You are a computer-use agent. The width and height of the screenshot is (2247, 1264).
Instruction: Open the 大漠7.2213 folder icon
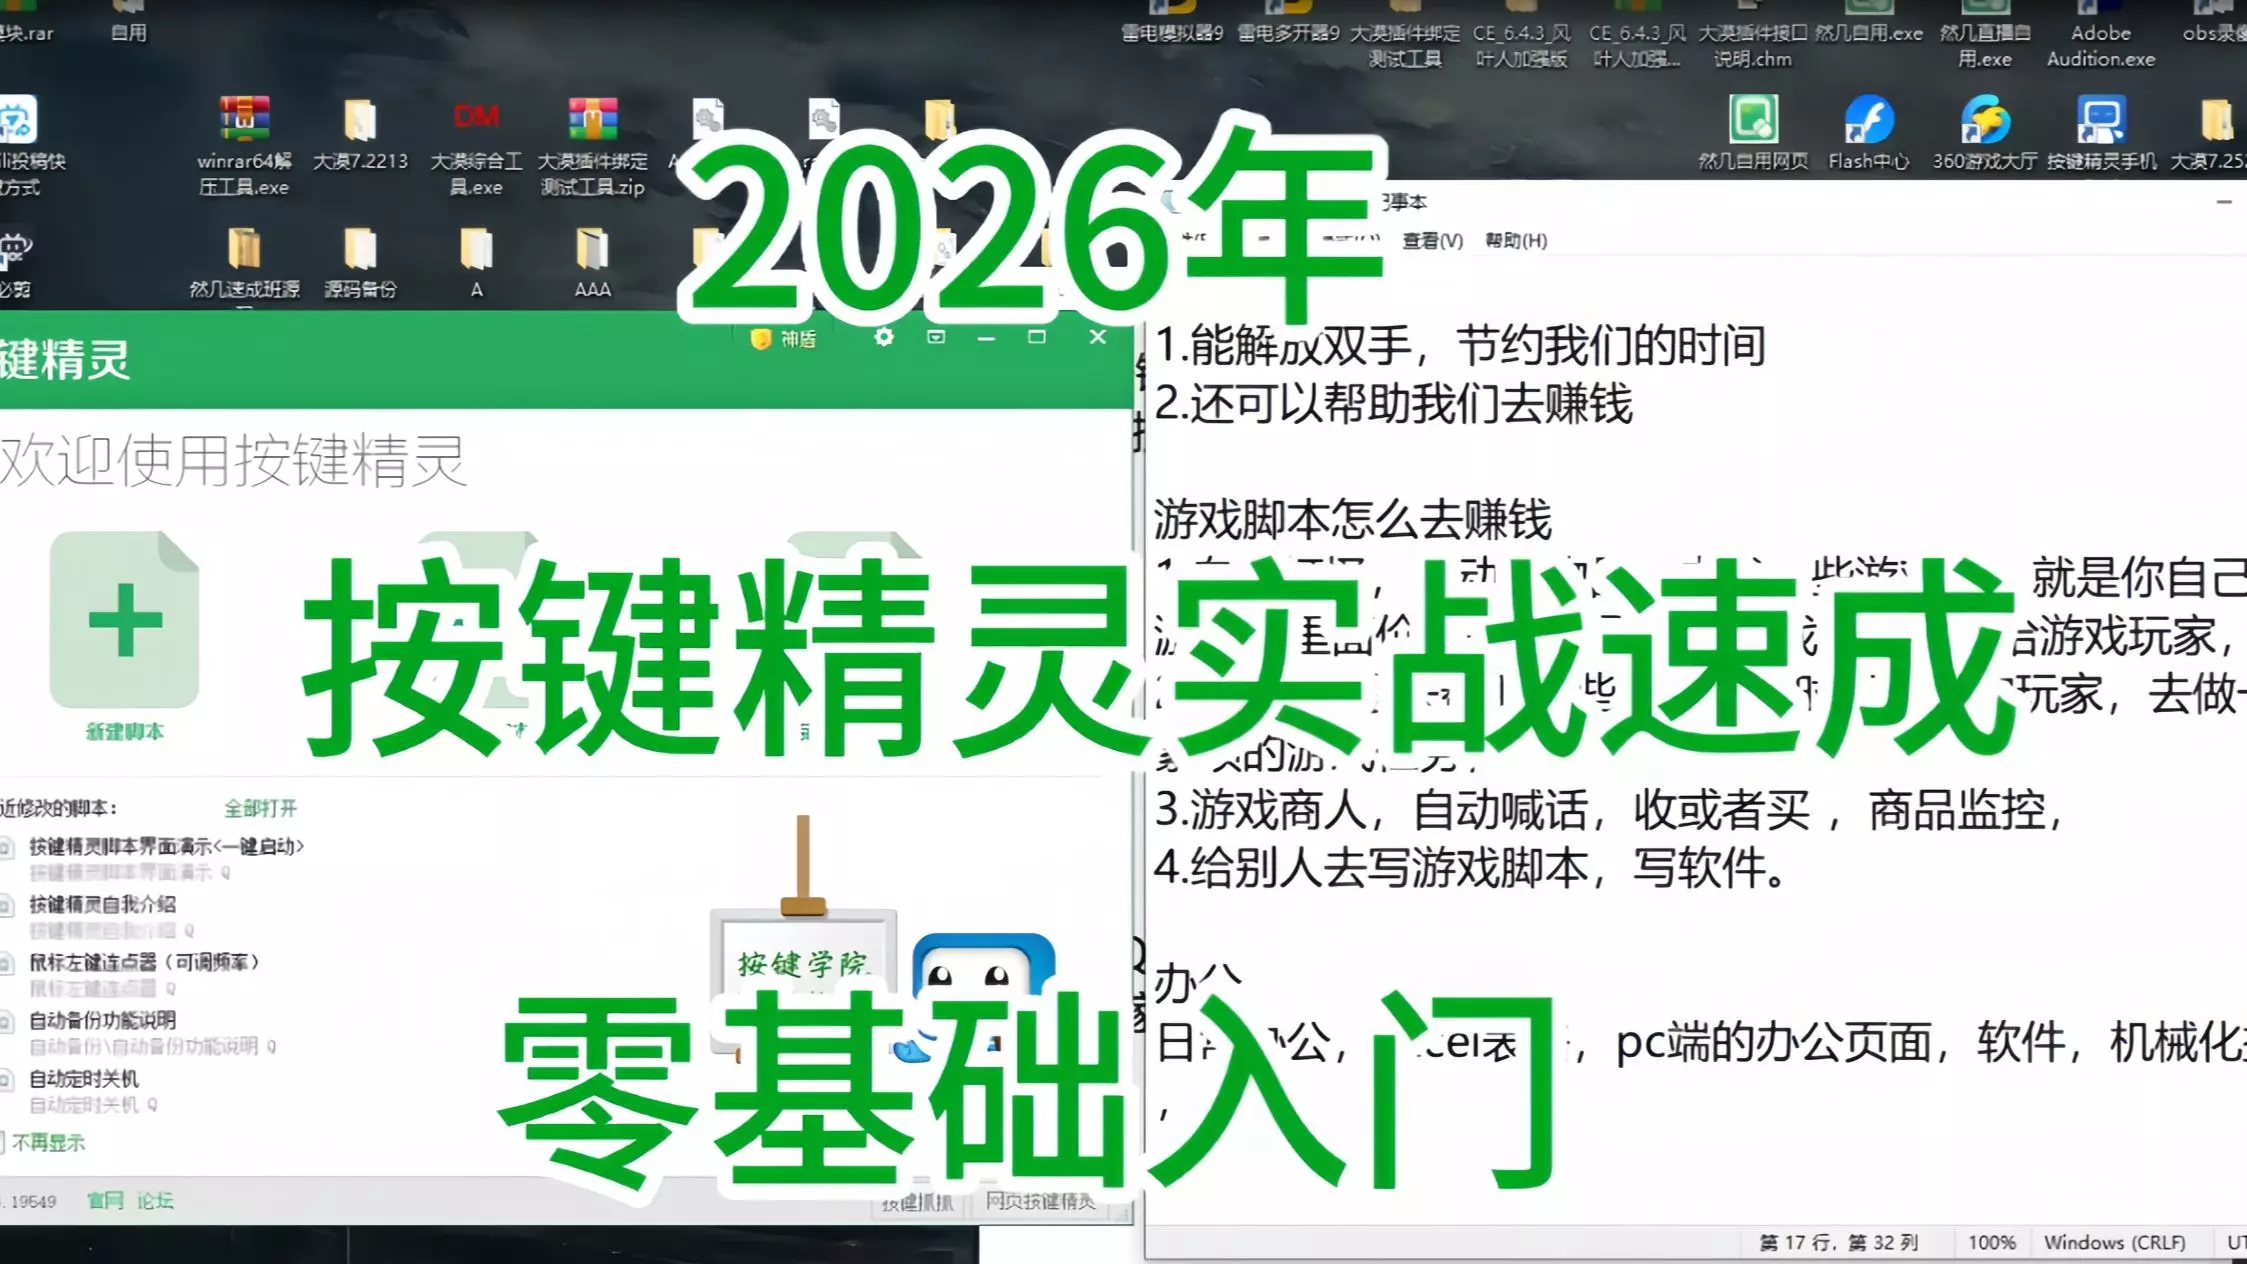point(360,134)
